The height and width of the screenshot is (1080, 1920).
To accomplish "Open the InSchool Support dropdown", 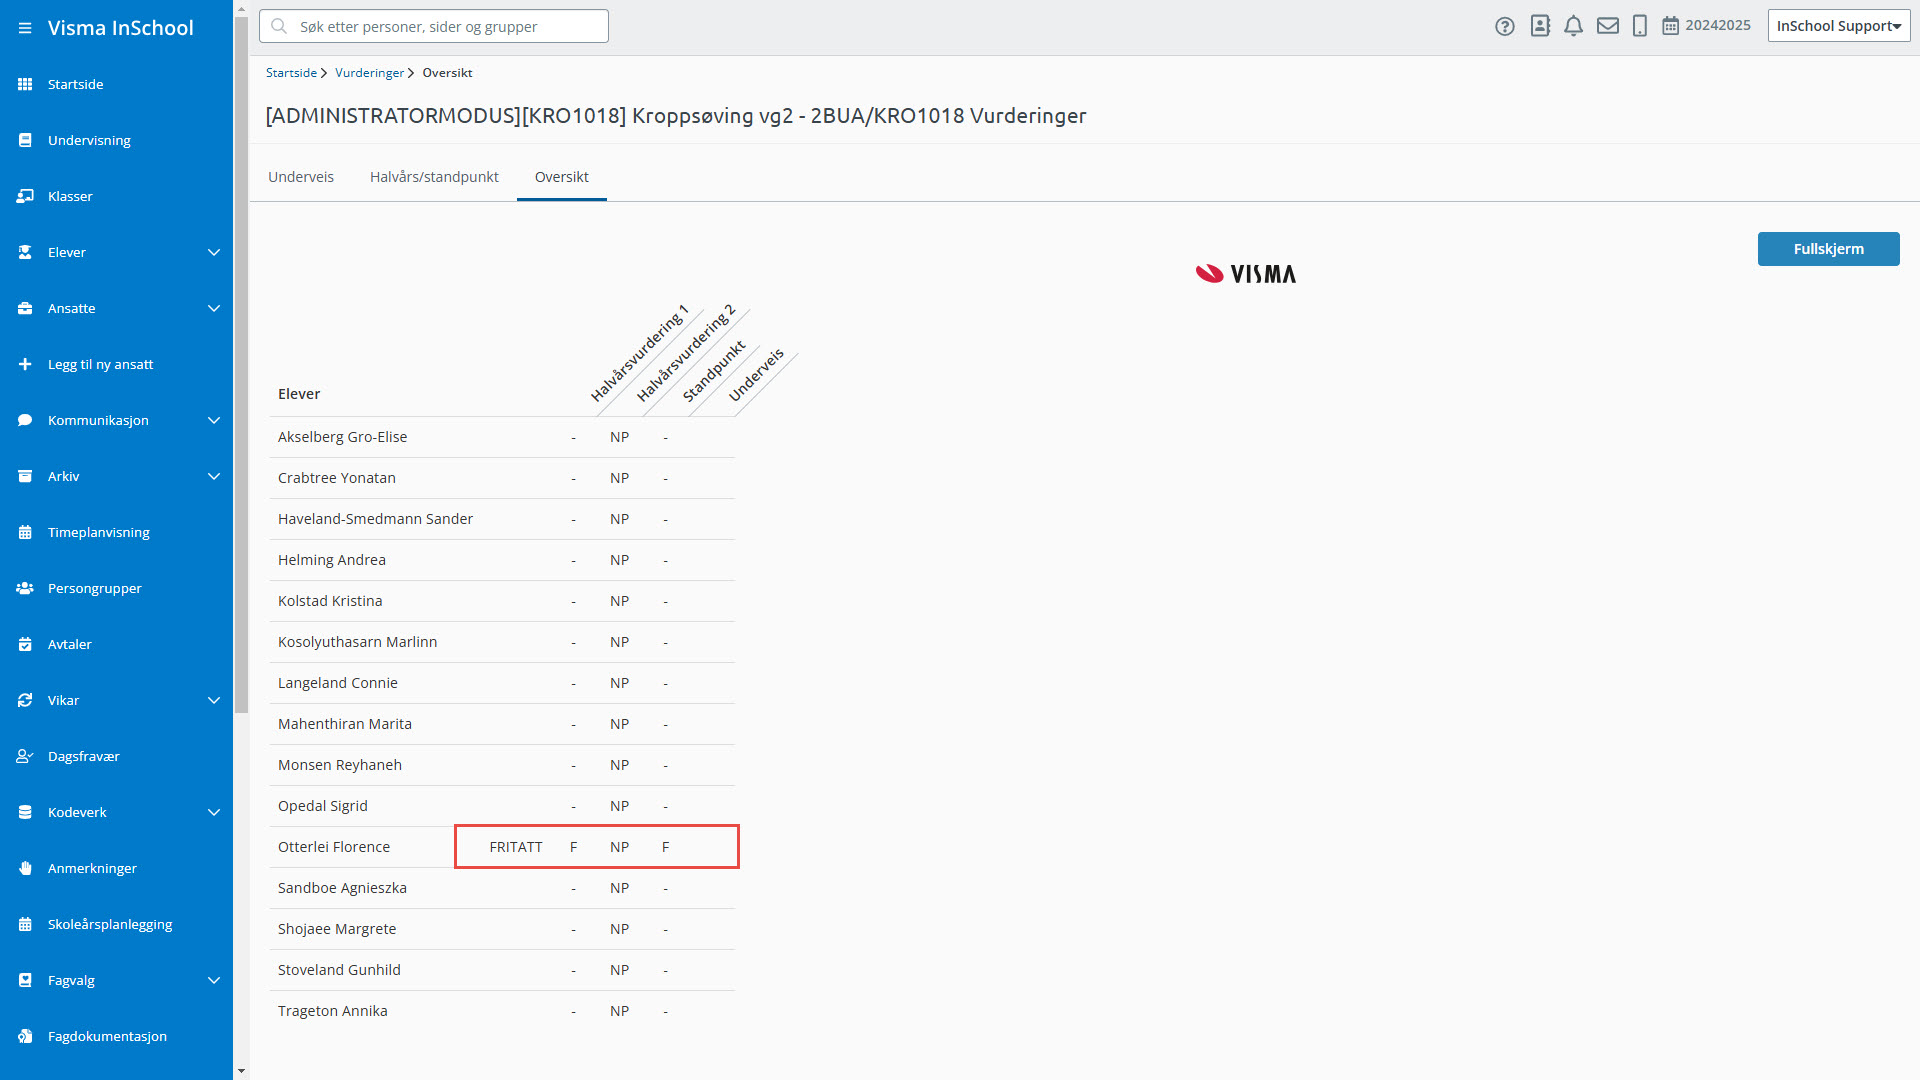I will (x=1838, y=26).
